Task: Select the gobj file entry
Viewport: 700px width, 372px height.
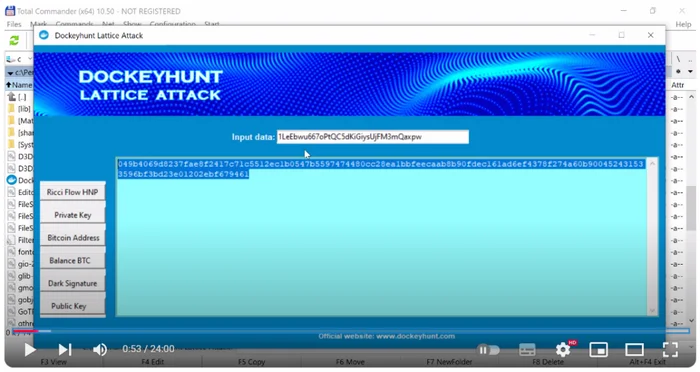Action: 20,300
